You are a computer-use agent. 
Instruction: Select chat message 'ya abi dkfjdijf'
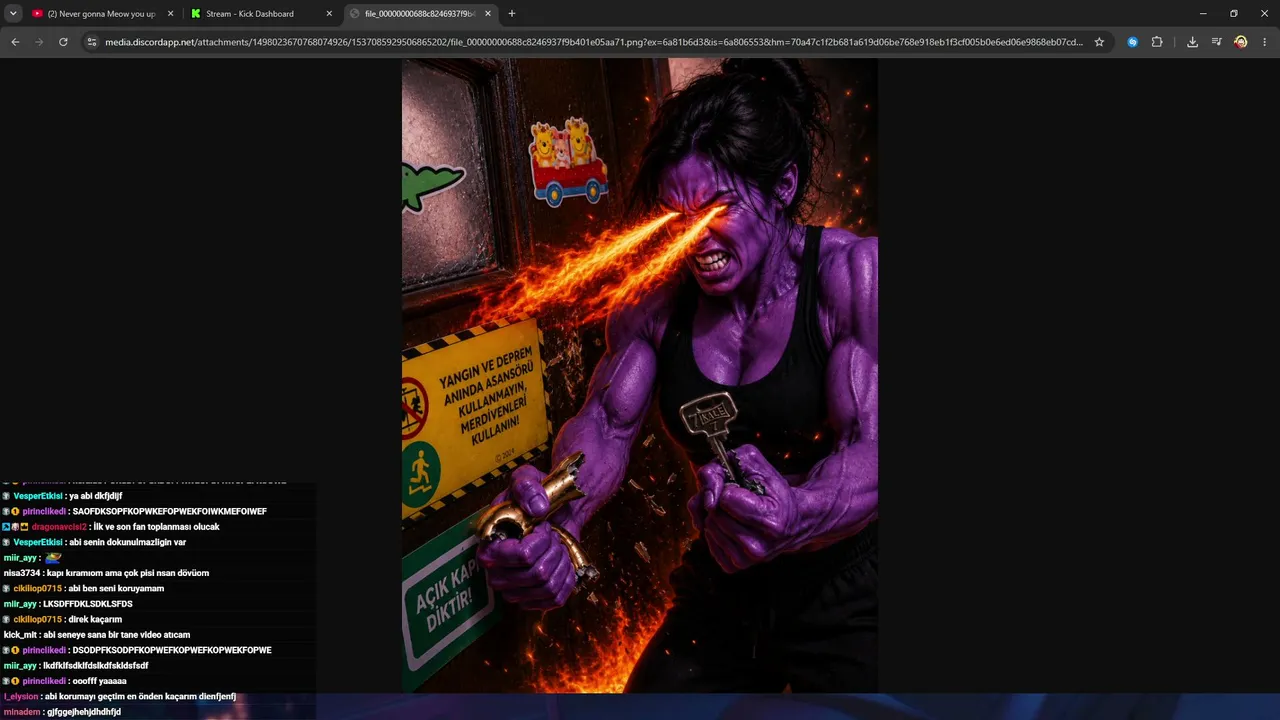(x=95, y=496)
